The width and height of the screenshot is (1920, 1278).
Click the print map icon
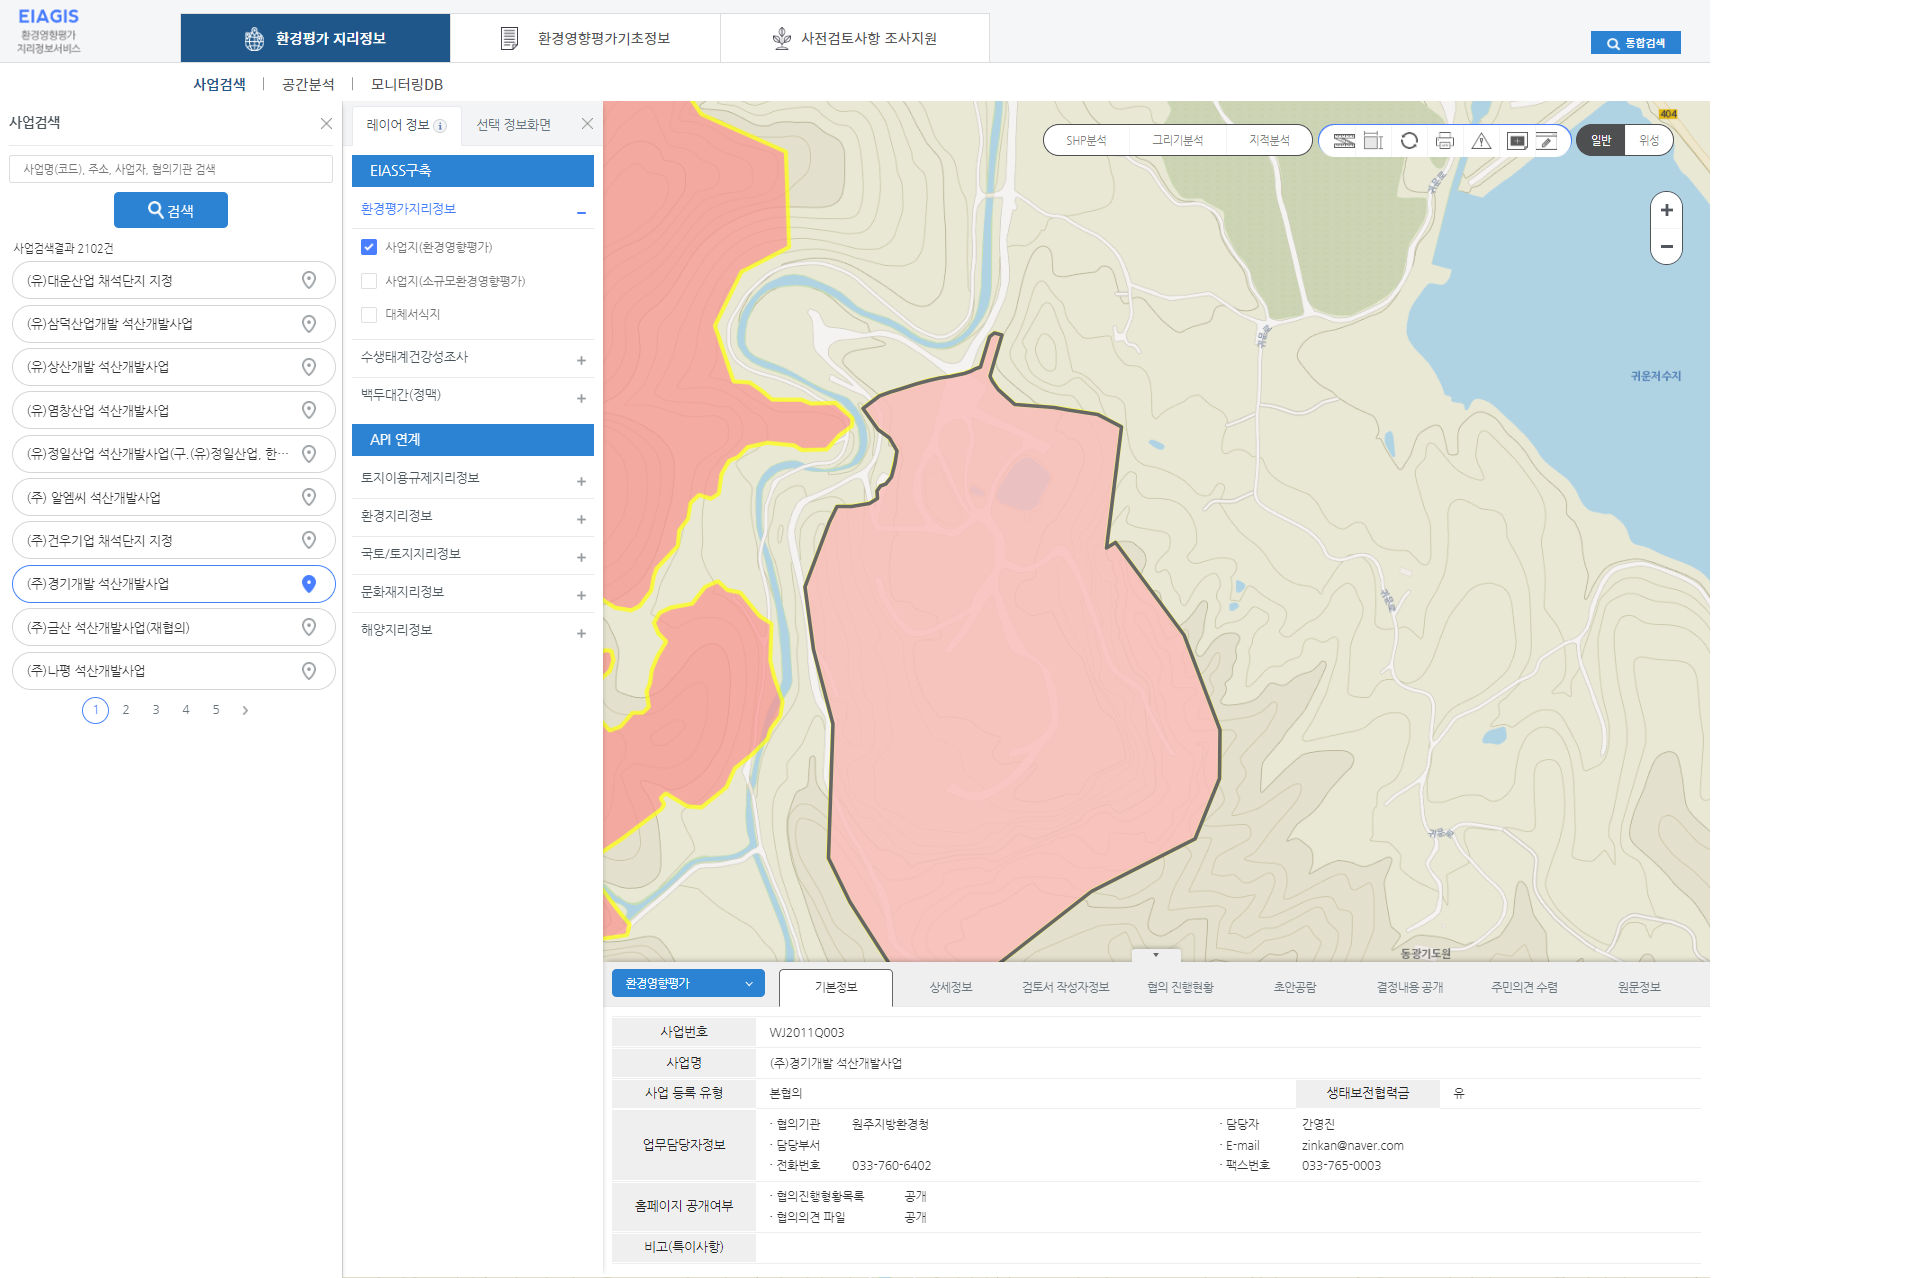pos(1444,141)
